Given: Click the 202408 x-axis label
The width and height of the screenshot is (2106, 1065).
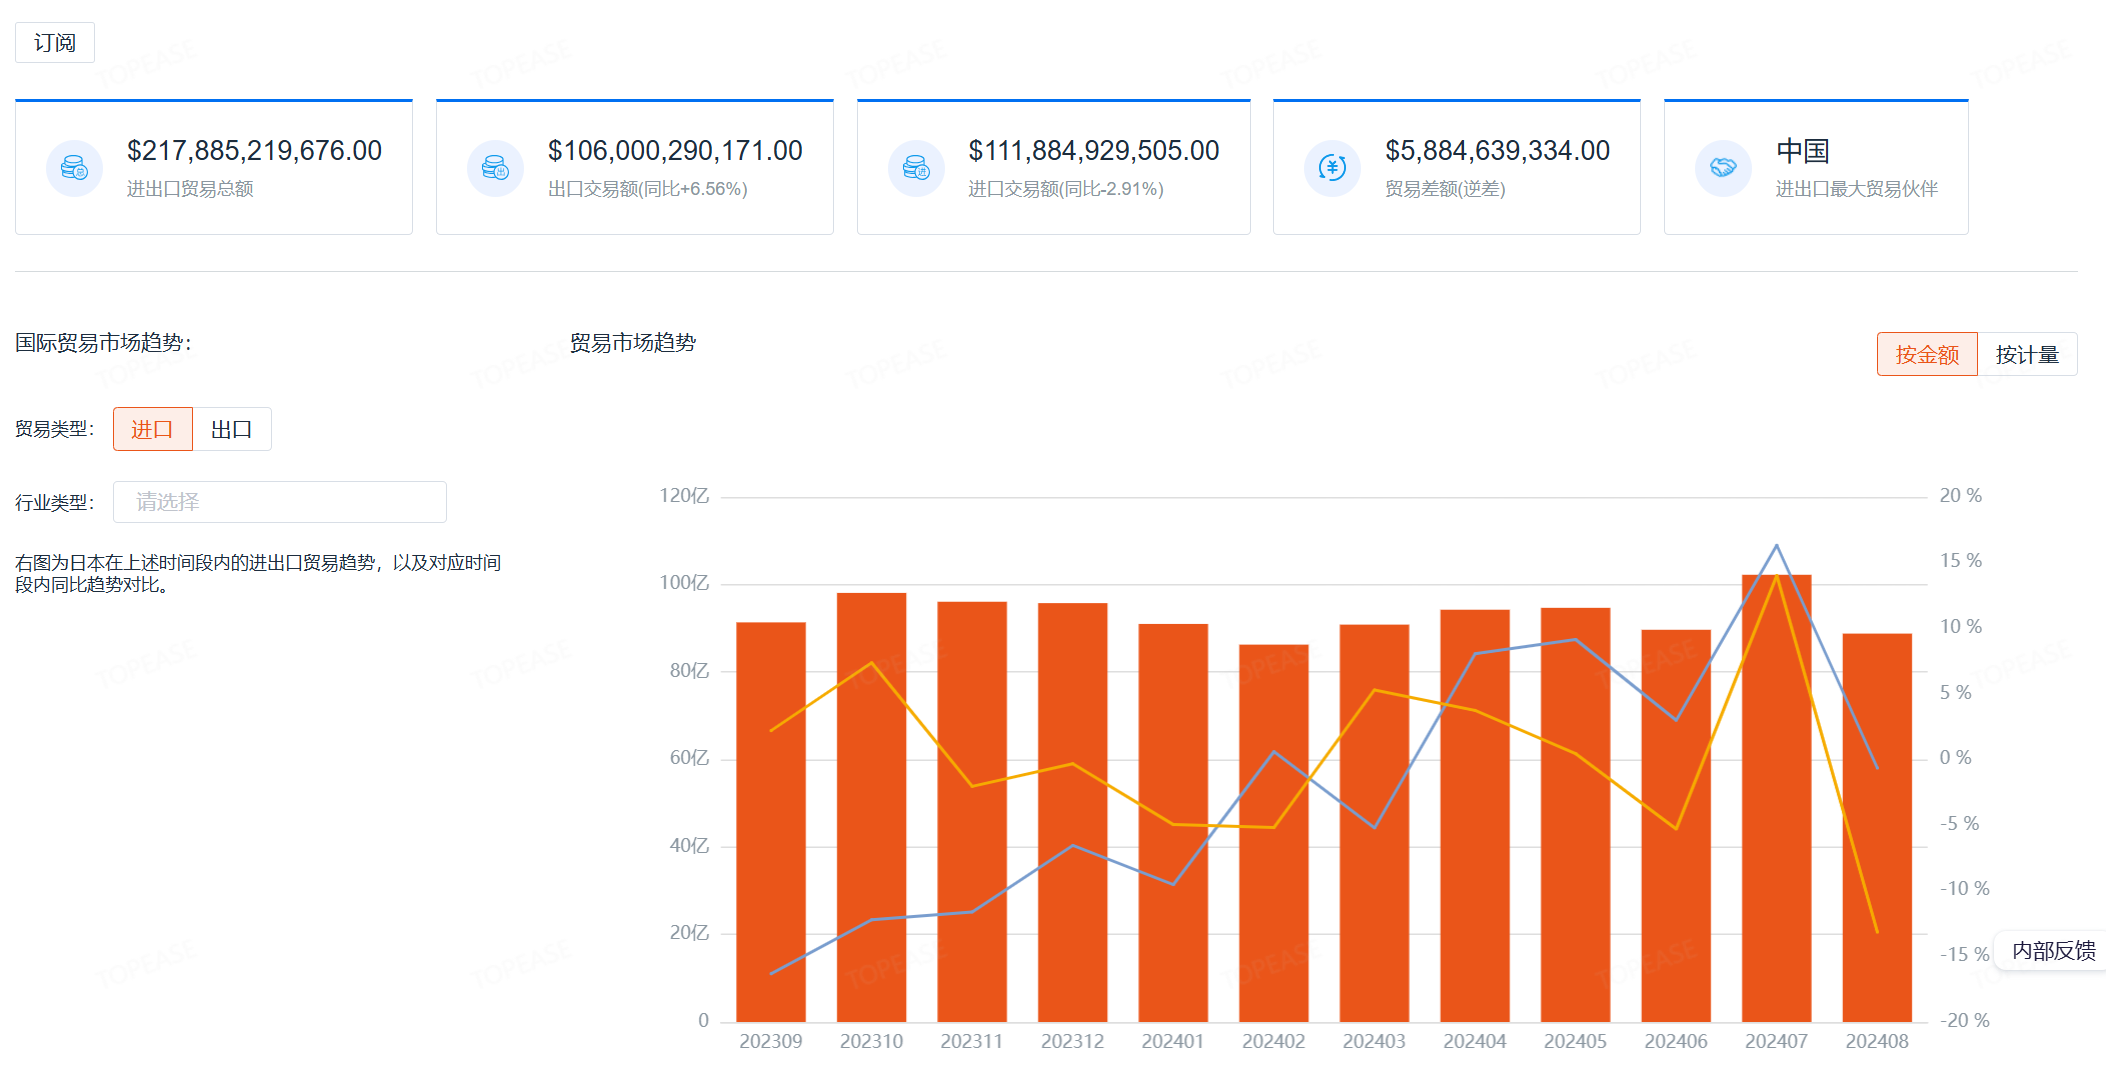Looking at the screenshot, I should coord(1876,1041).
